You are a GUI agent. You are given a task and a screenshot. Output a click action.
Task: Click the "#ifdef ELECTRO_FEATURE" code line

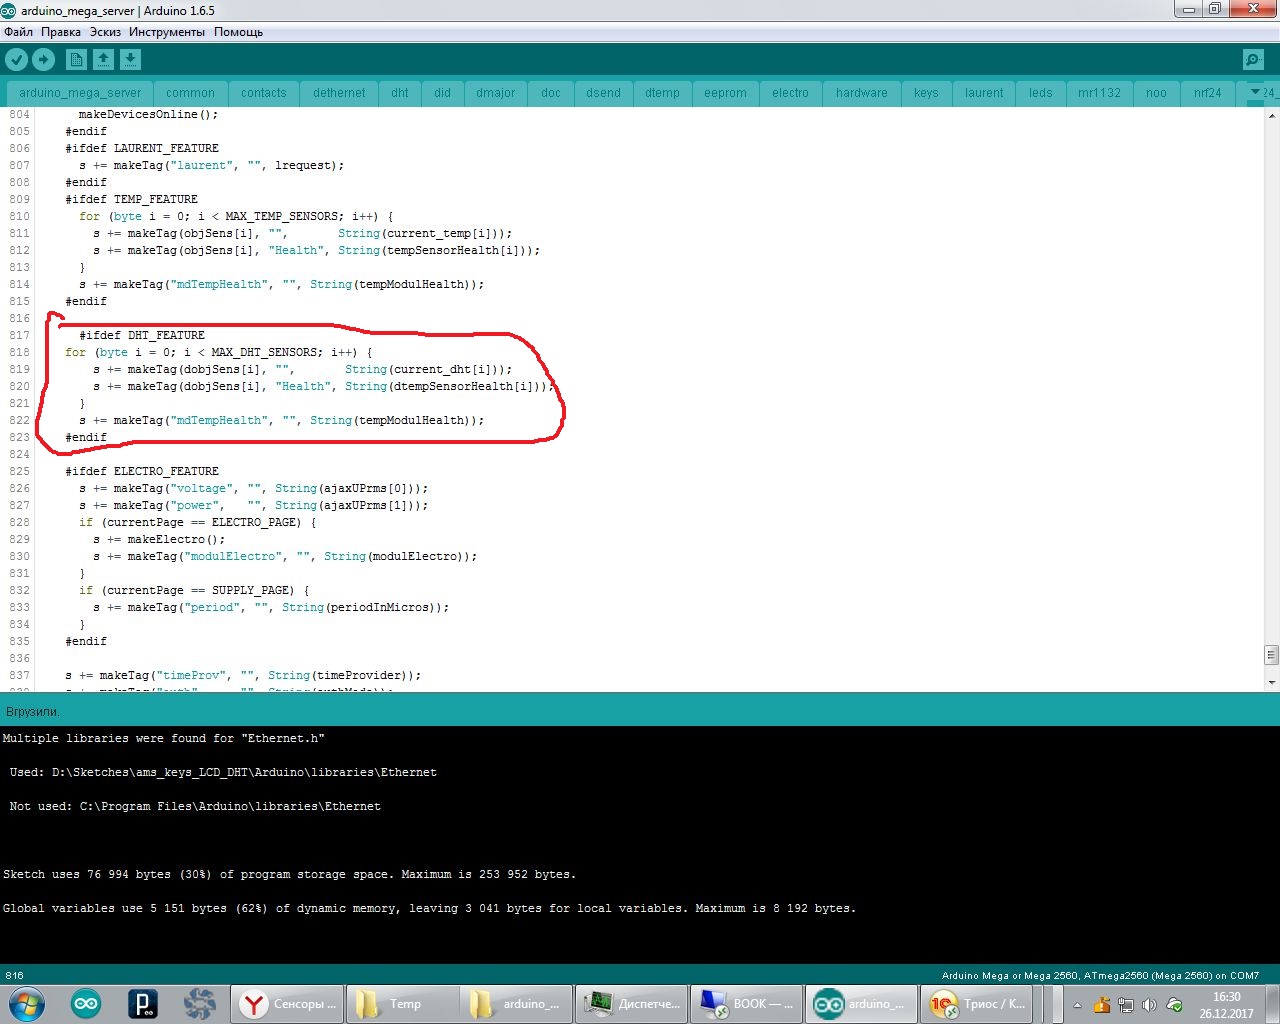(x=142, y=472)
